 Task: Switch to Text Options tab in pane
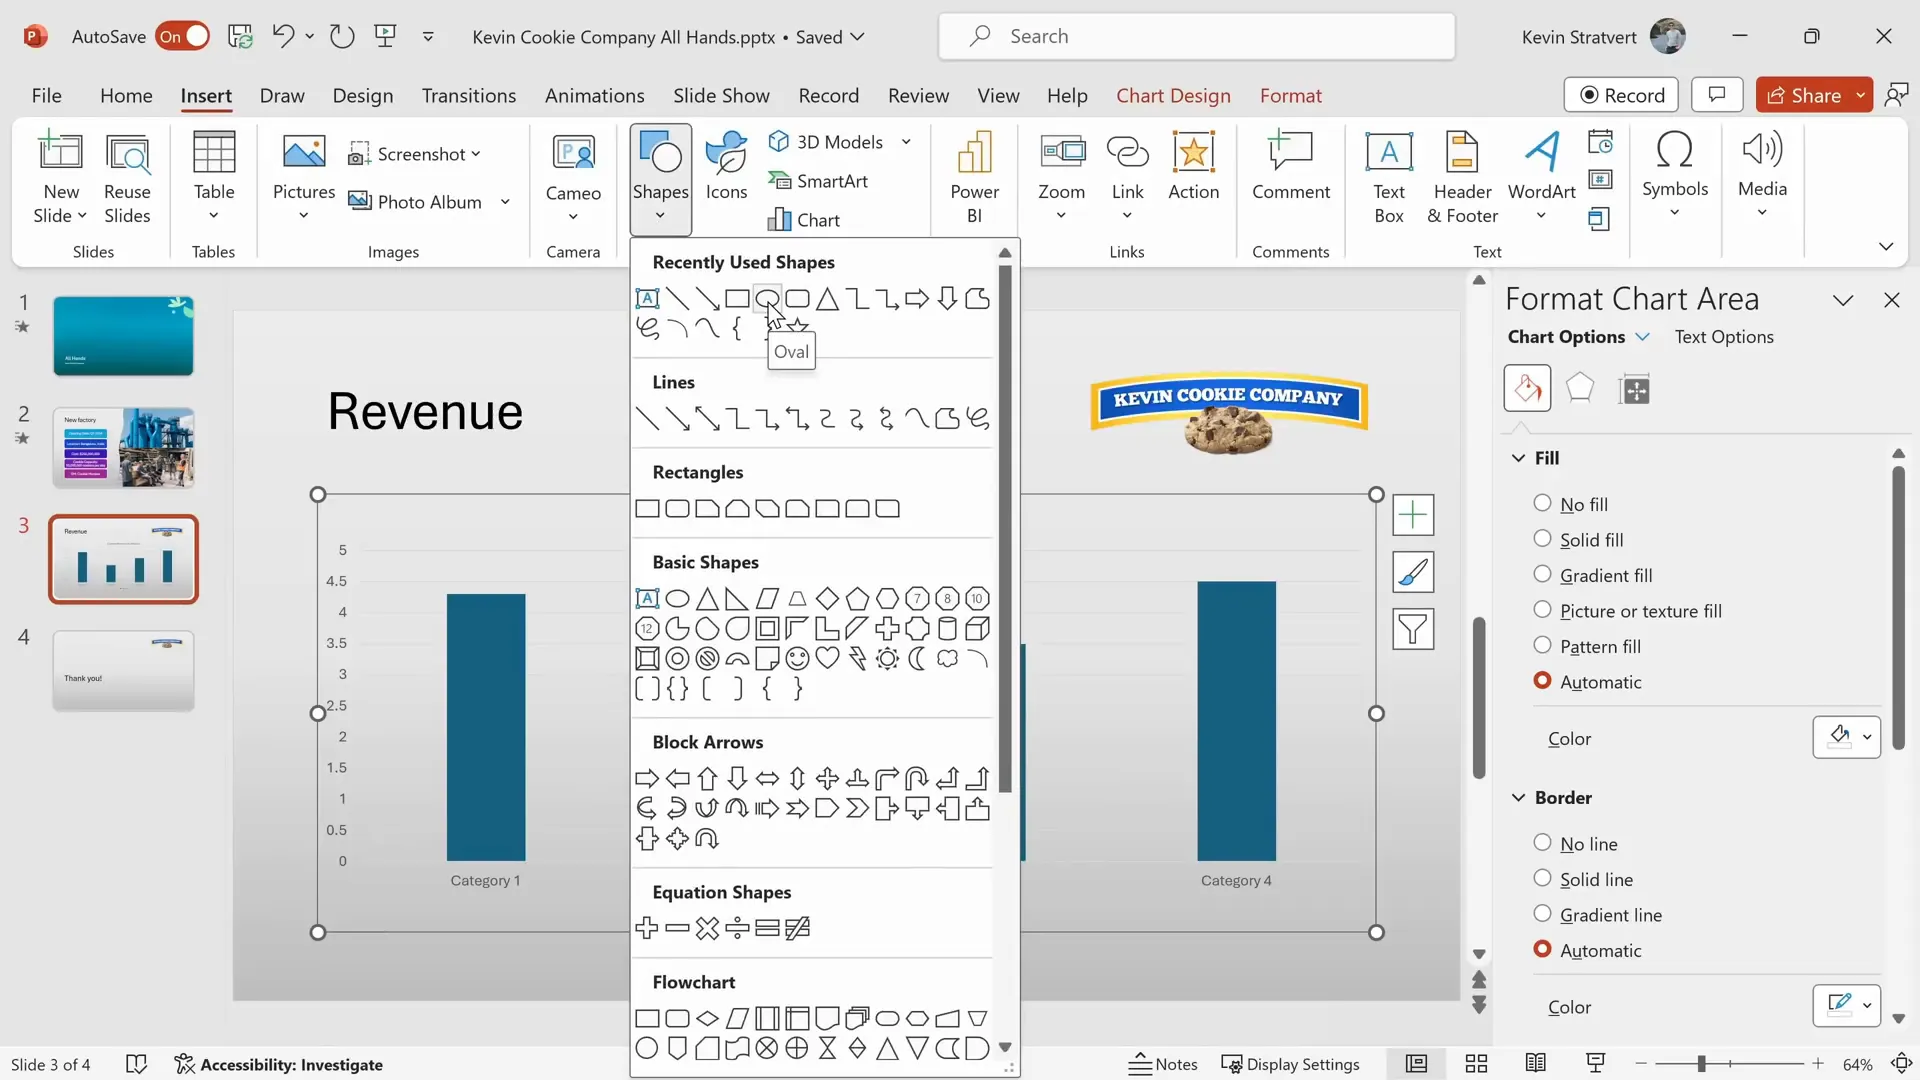pos(1724,337)
